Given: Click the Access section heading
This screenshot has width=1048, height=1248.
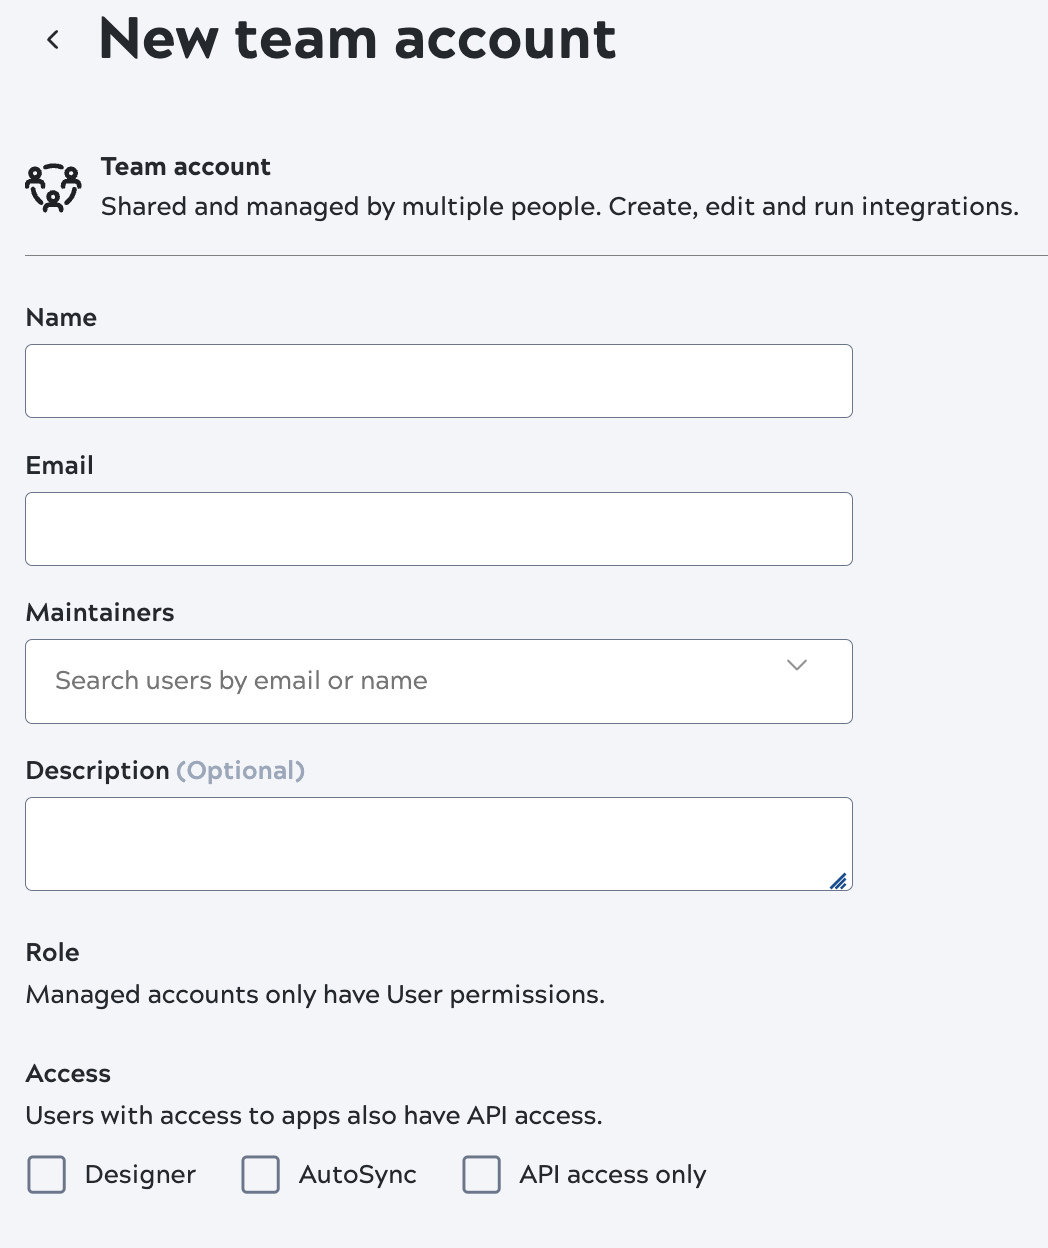Looking at the screenshot, I should [68, 1074].
